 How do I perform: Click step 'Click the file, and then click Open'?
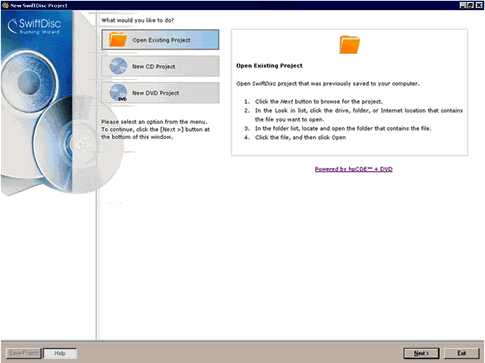click(x=300, y=137)
